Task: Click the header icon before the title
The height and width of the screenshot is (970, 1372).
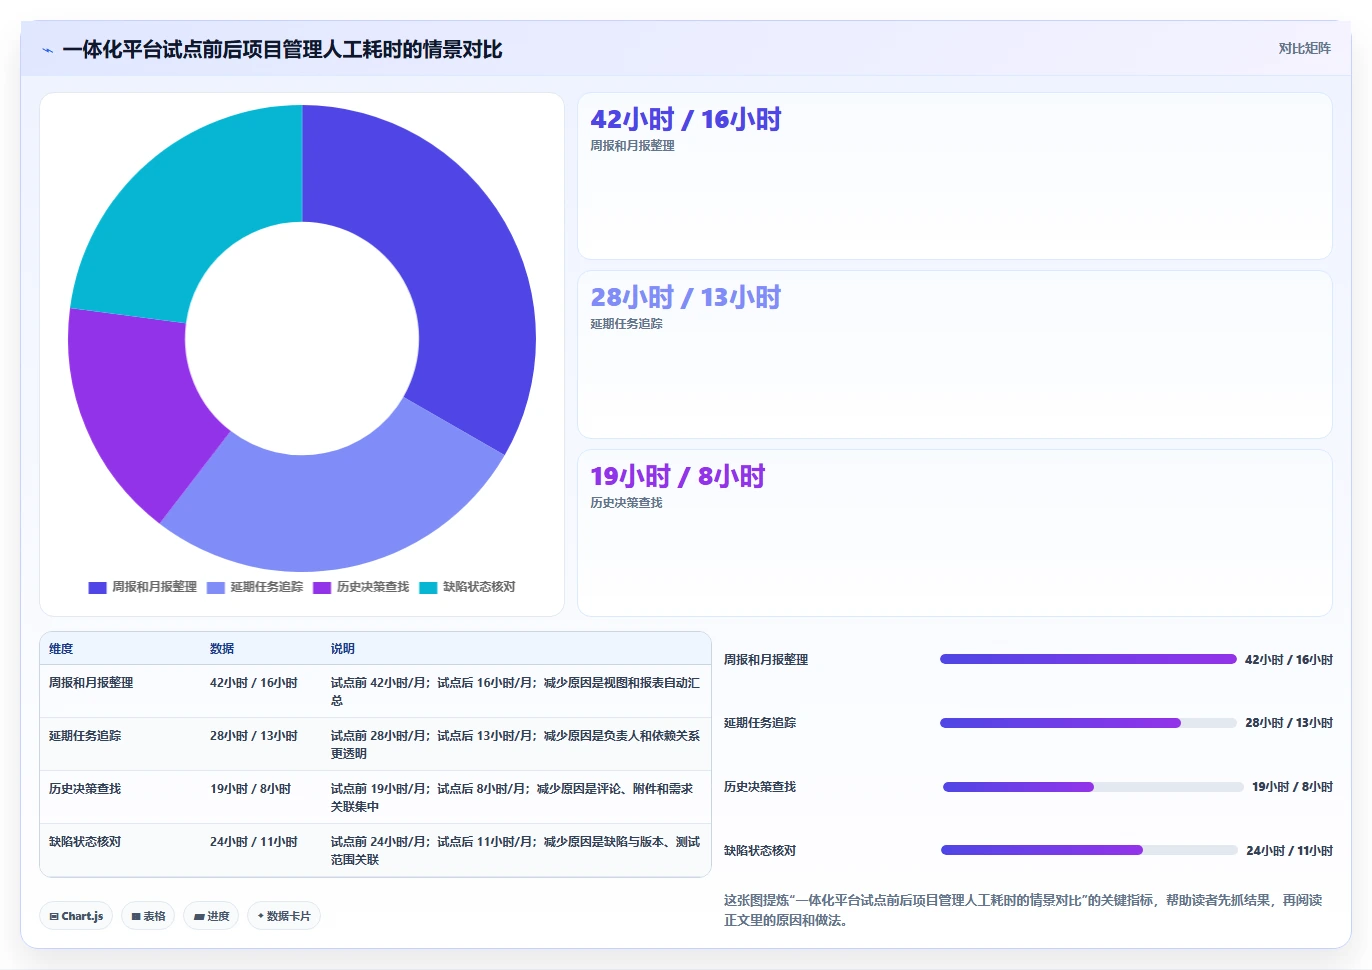Action: coord(47,49)
